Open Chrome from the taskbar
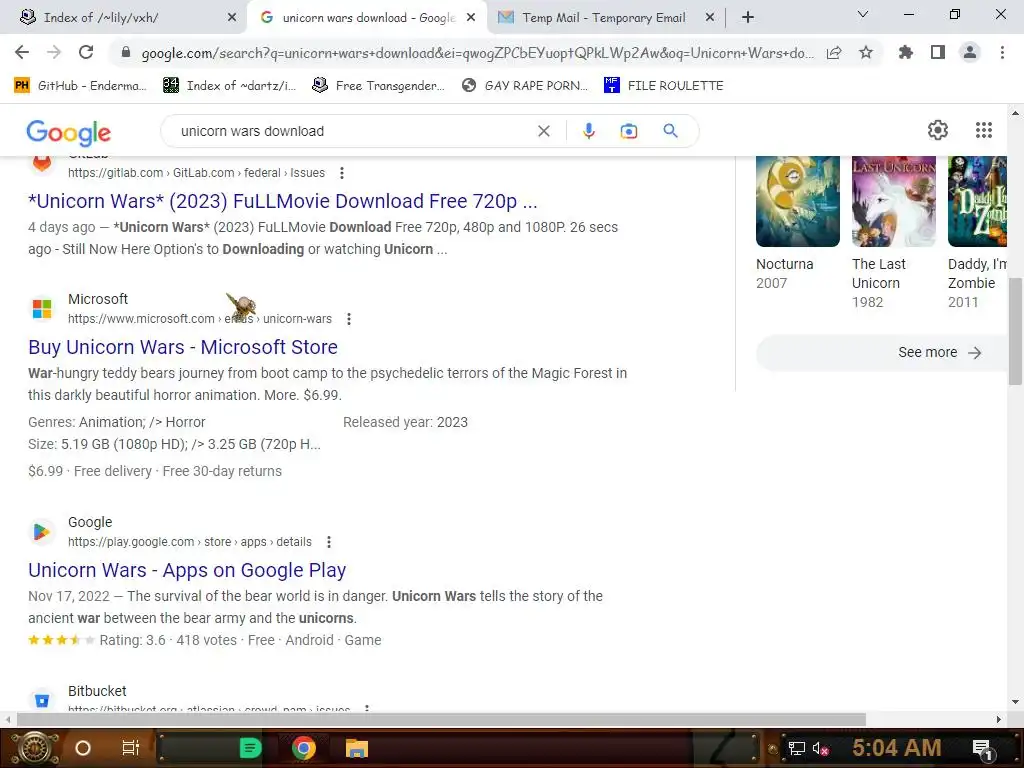1024x768 pixels. [x=304, y=748]
